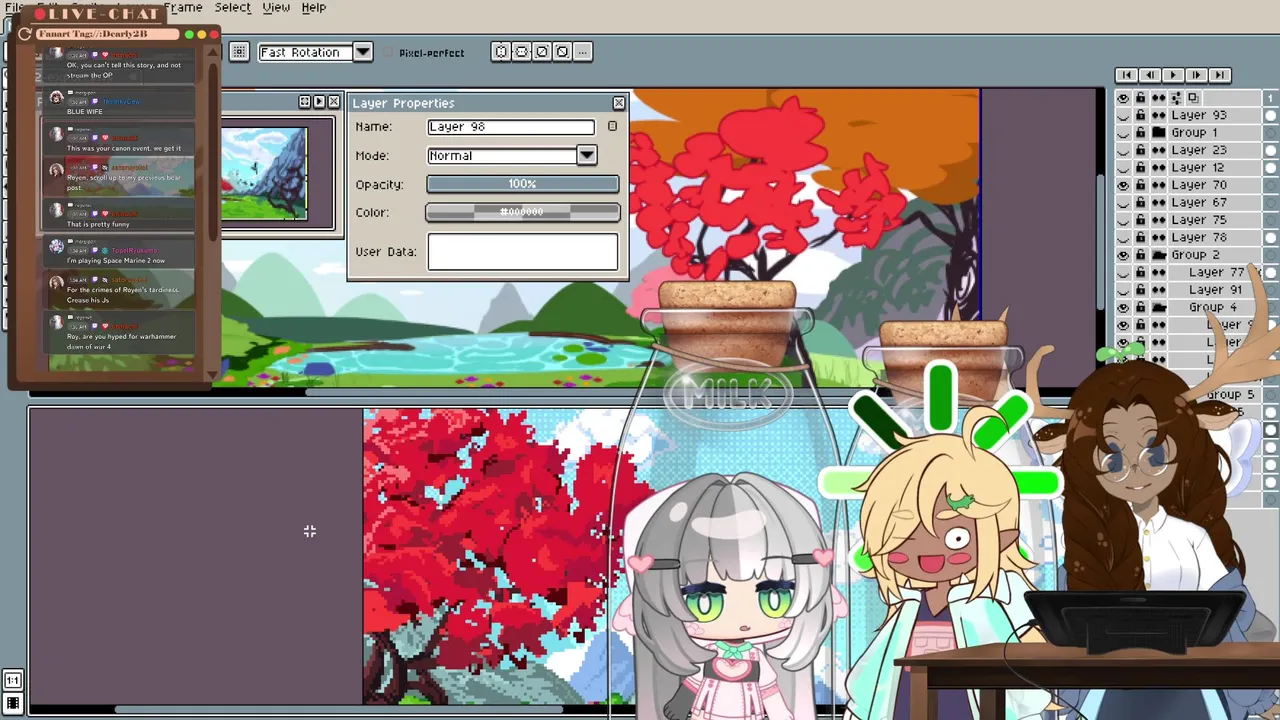The height and width of the screenshot is (720, 1280).
Task: Click the 1:1 zoom icon bottom-left
Action: [12, 681]
